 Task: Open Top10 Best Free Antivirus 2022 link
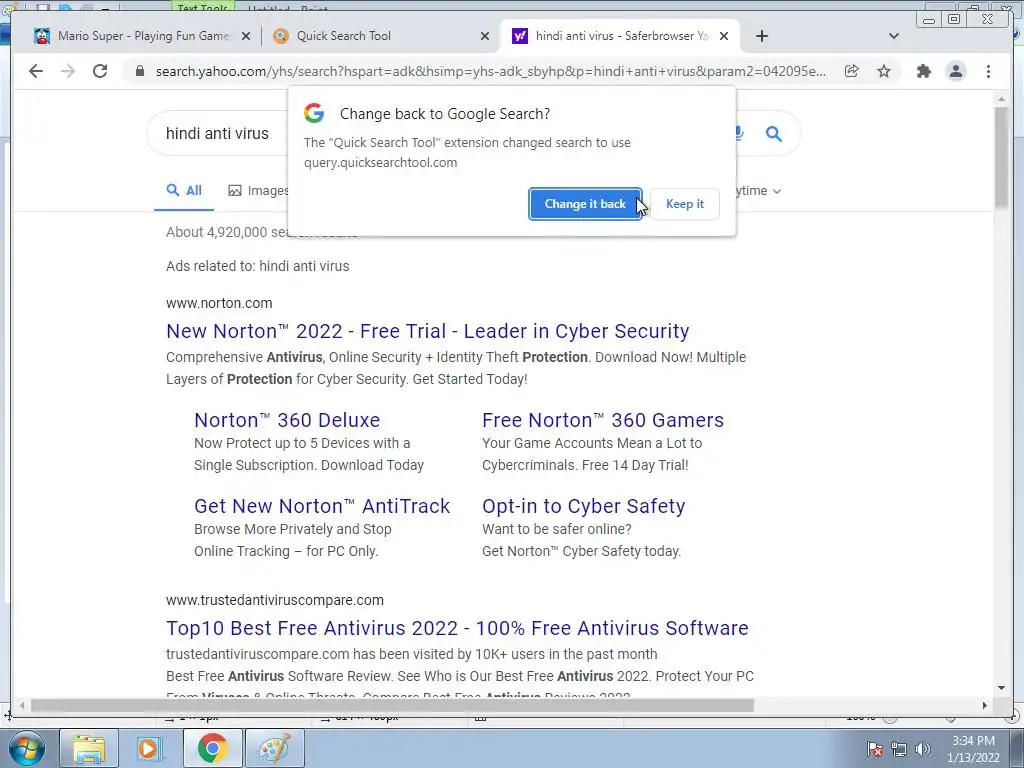point(457,628)
